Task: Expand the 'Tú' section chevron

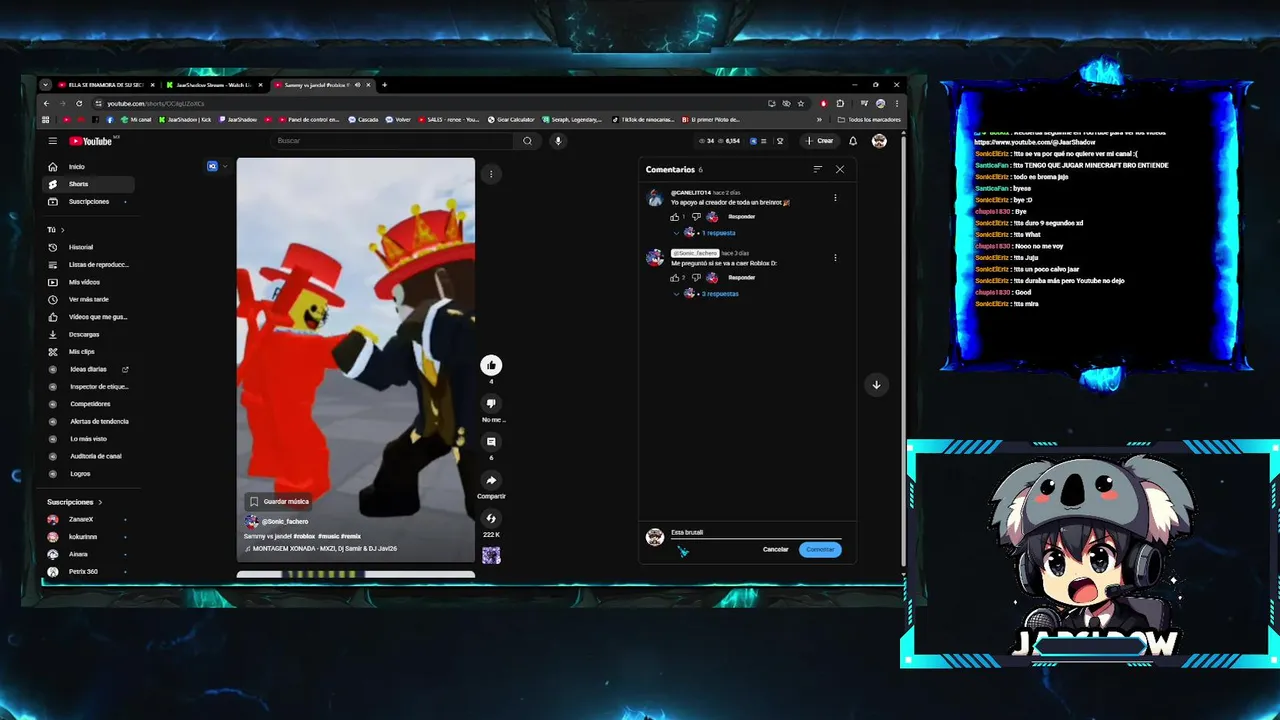Action: pos(65,230)
